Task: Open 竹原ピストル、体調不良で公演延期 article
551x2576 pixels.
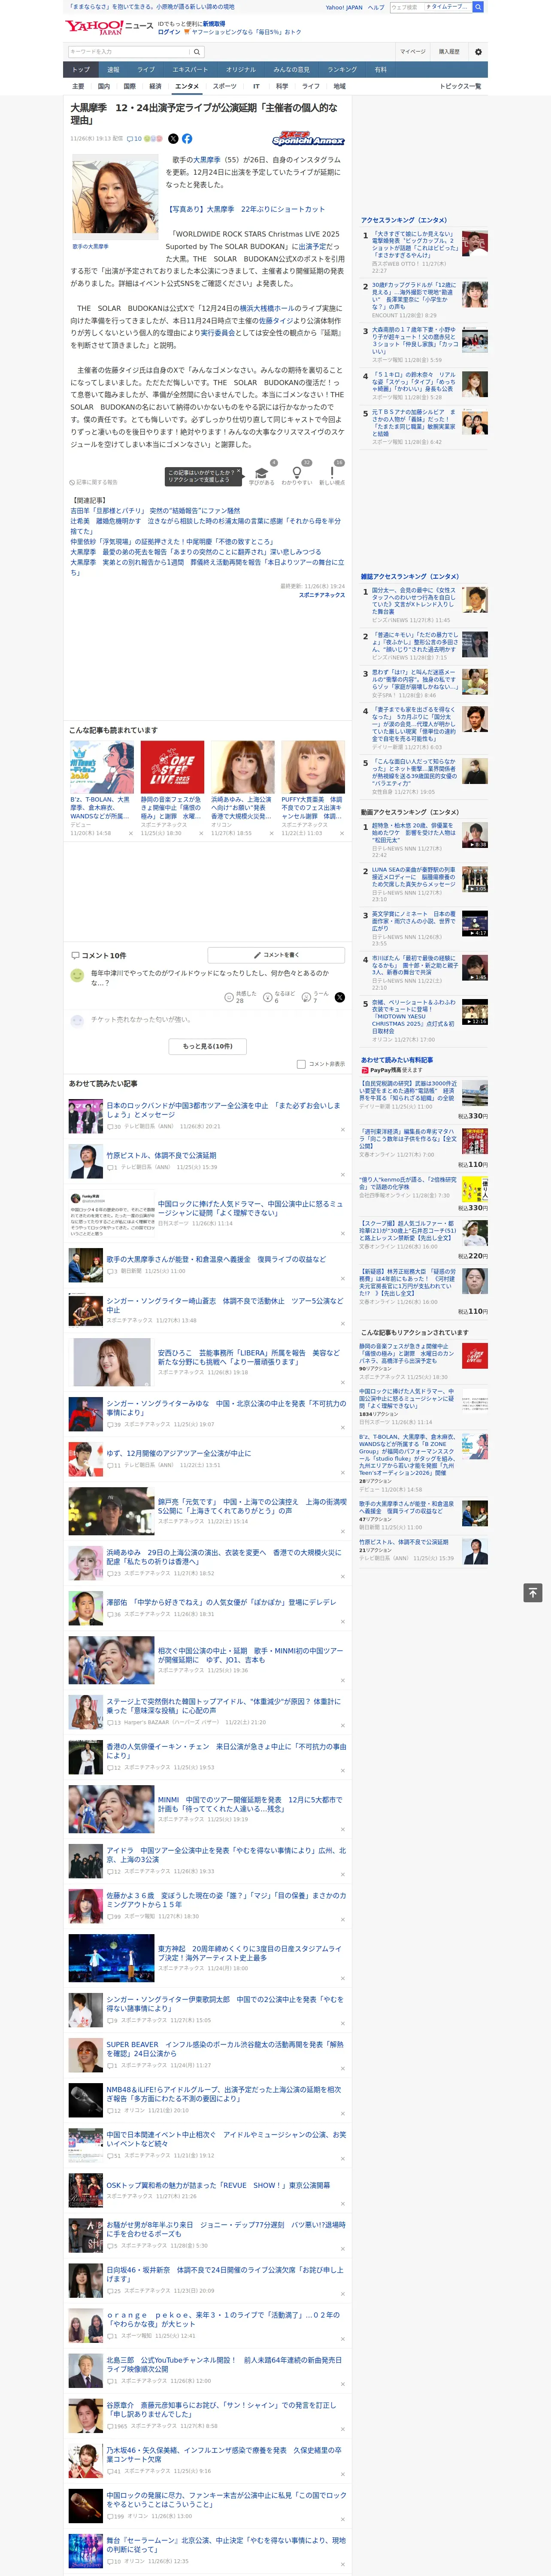Action: click(x=161, y=1155)
